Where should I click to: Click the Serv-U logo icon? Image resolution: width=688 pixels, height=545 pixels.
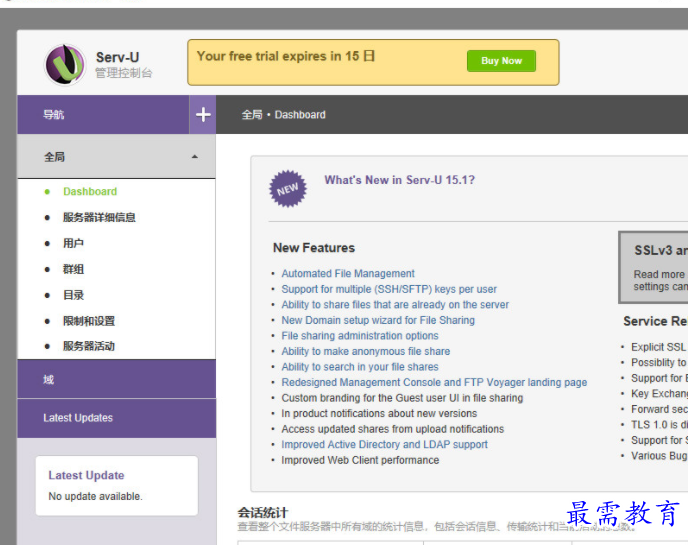point(65,65)
